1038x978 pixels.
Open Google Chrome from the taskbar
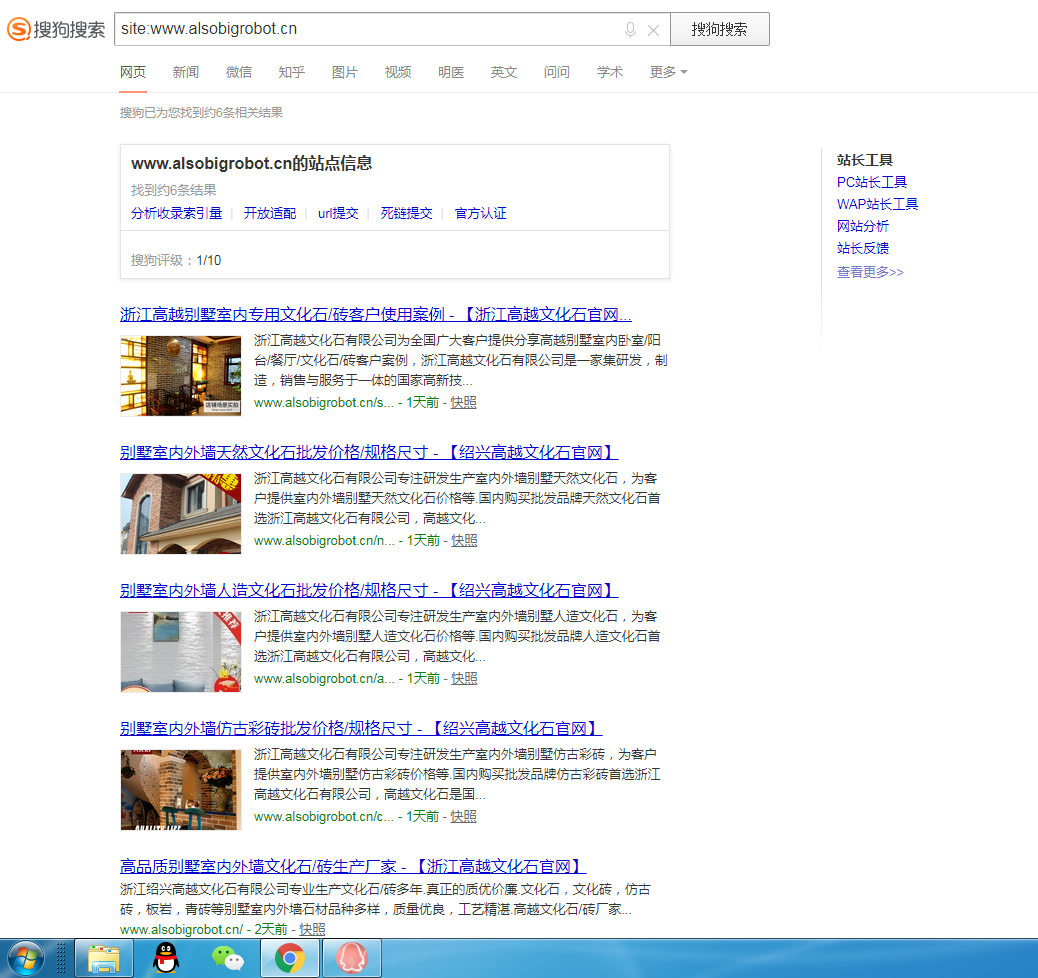tap(290, 958)
